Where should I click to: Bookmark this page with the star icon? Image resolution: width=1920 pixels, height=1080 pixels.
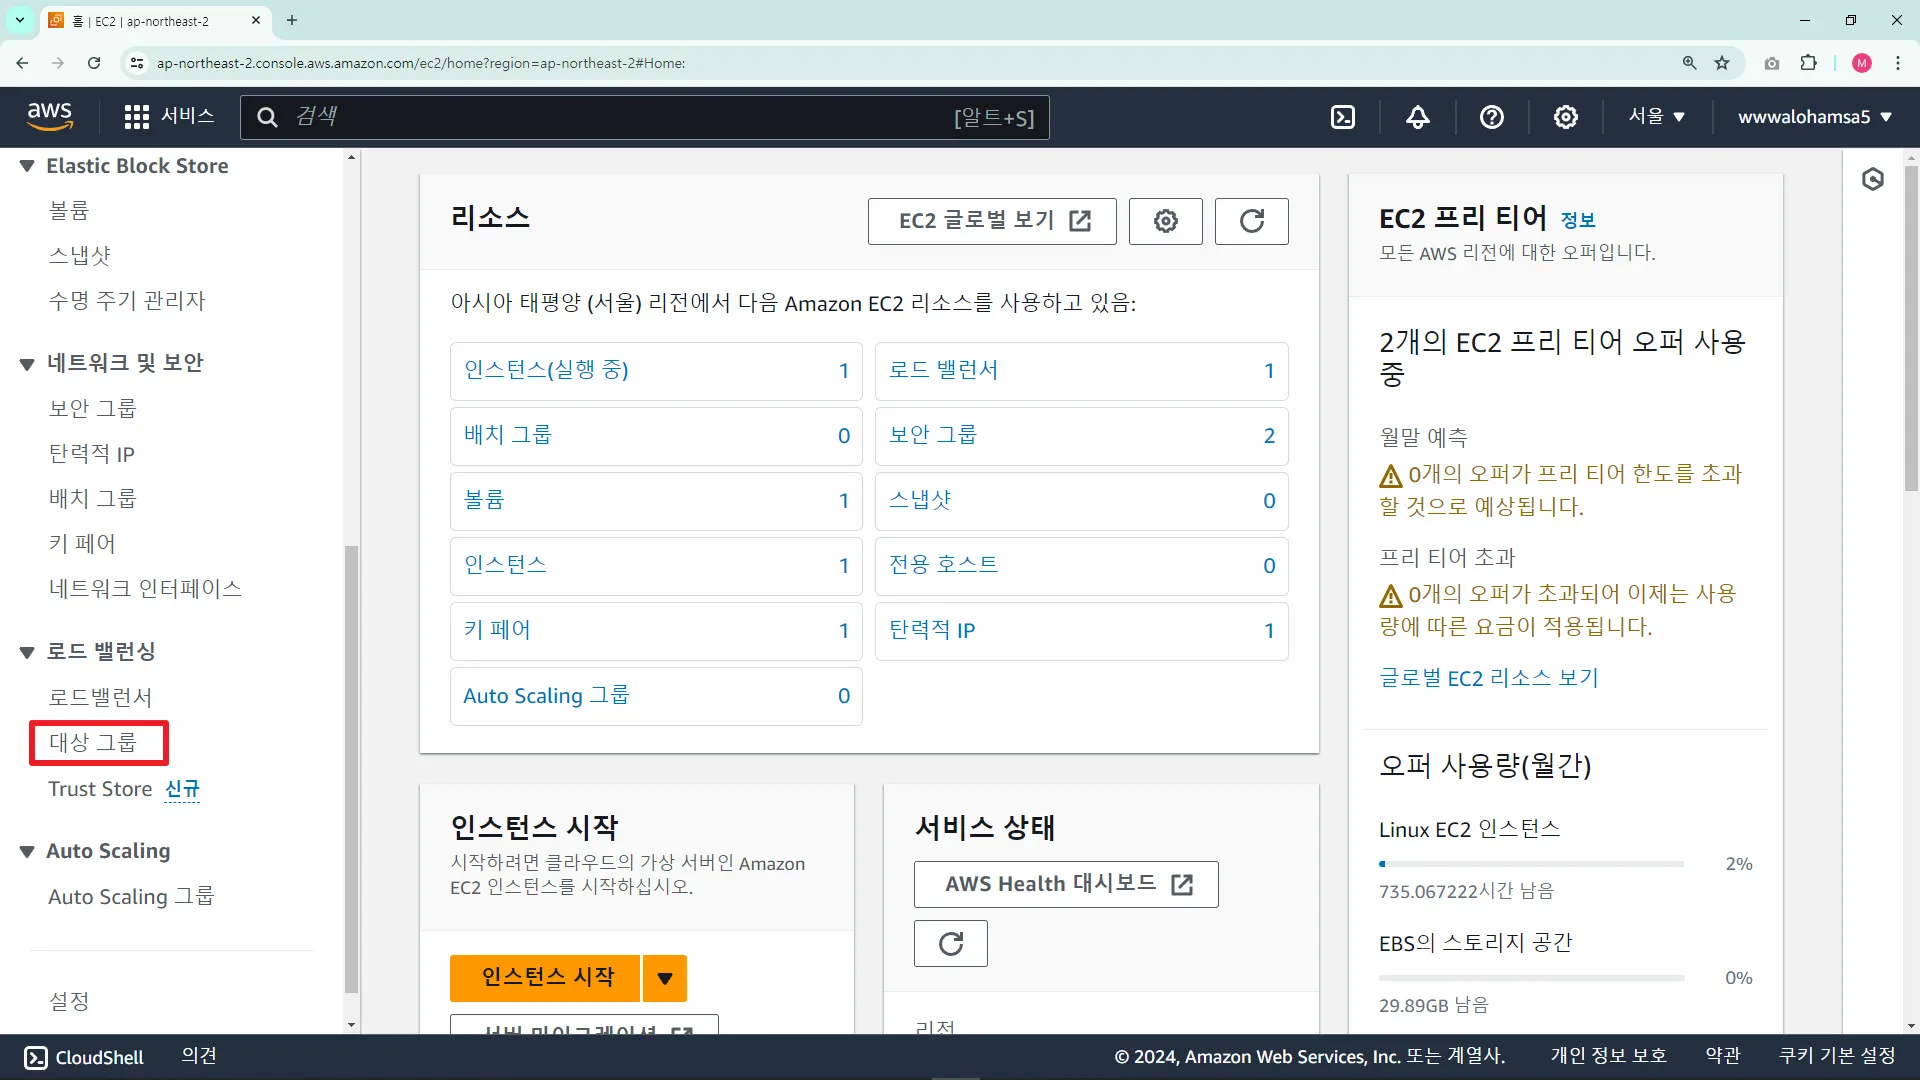pyautogui.click(x=1722, y=63)
